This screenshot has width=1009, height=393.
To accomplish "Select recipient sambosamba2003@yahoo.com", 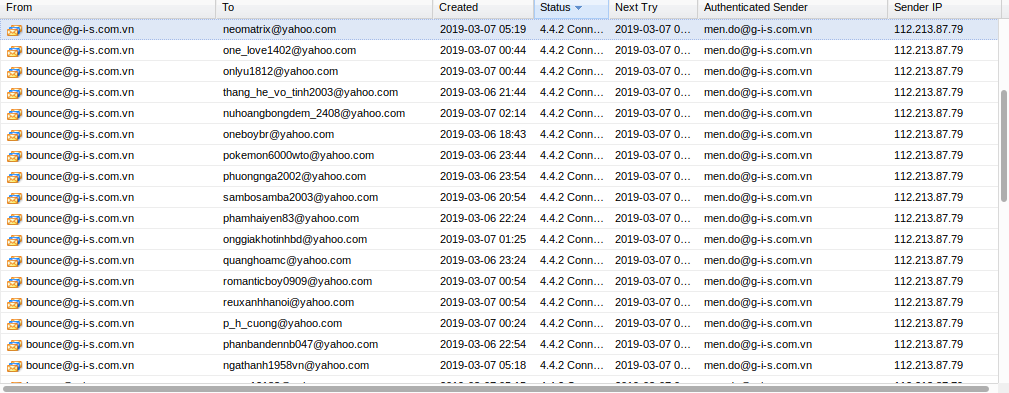I will click(301, 197).
